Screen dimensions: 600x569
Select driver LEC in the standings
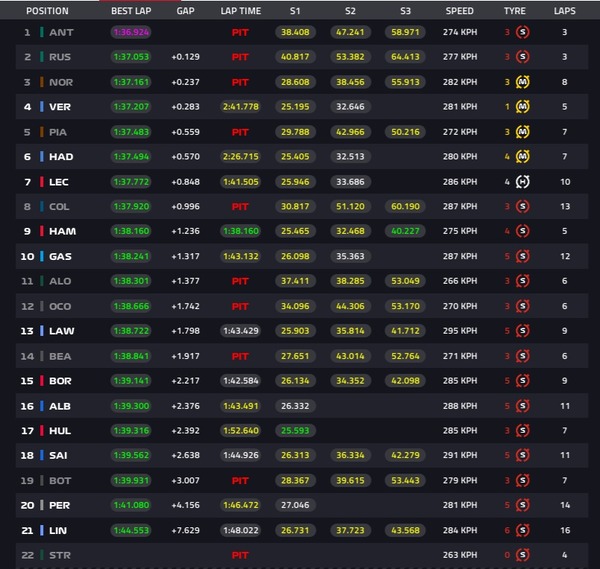point(59,182)
